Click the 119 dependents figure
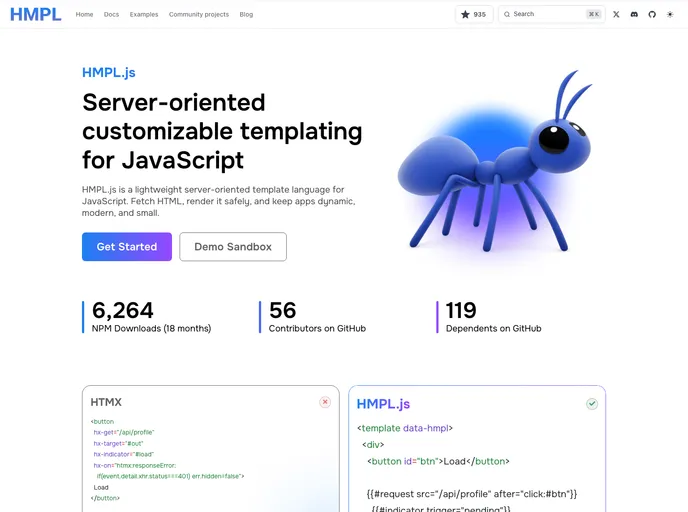688x512 pixels. click(461, 310)
